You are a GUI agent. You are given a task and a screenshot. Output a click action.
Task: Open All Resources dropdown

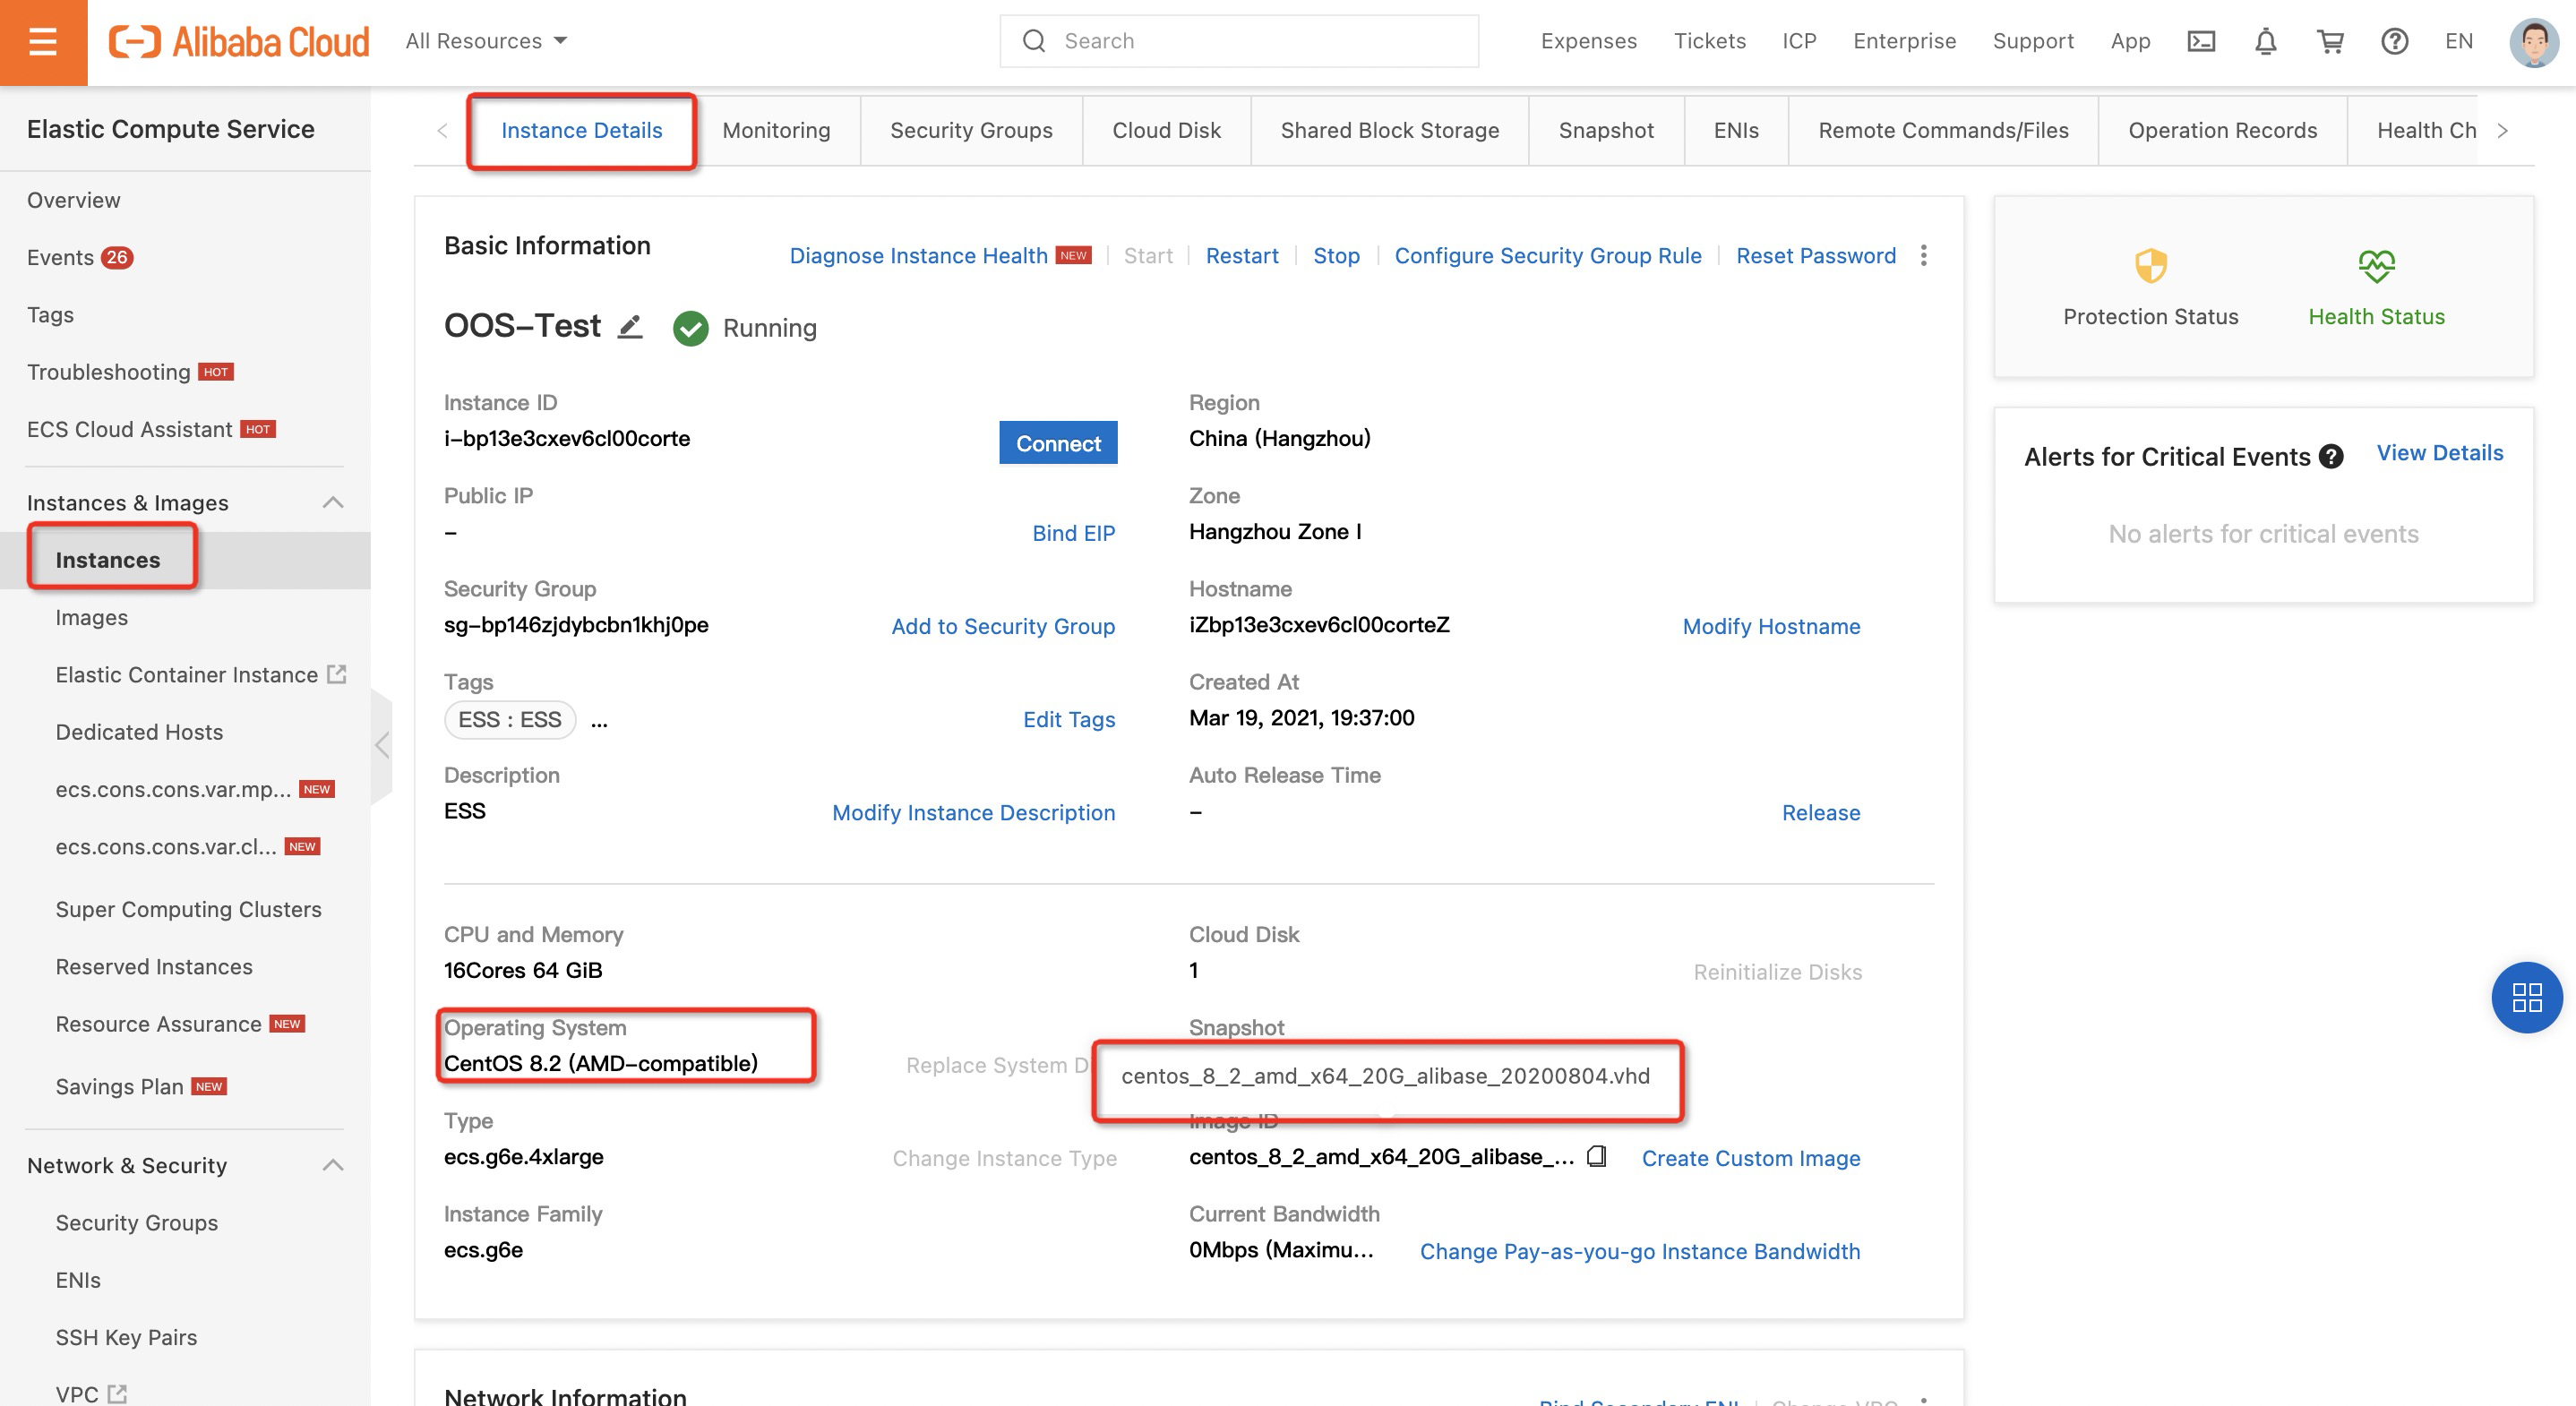[486, 41]
